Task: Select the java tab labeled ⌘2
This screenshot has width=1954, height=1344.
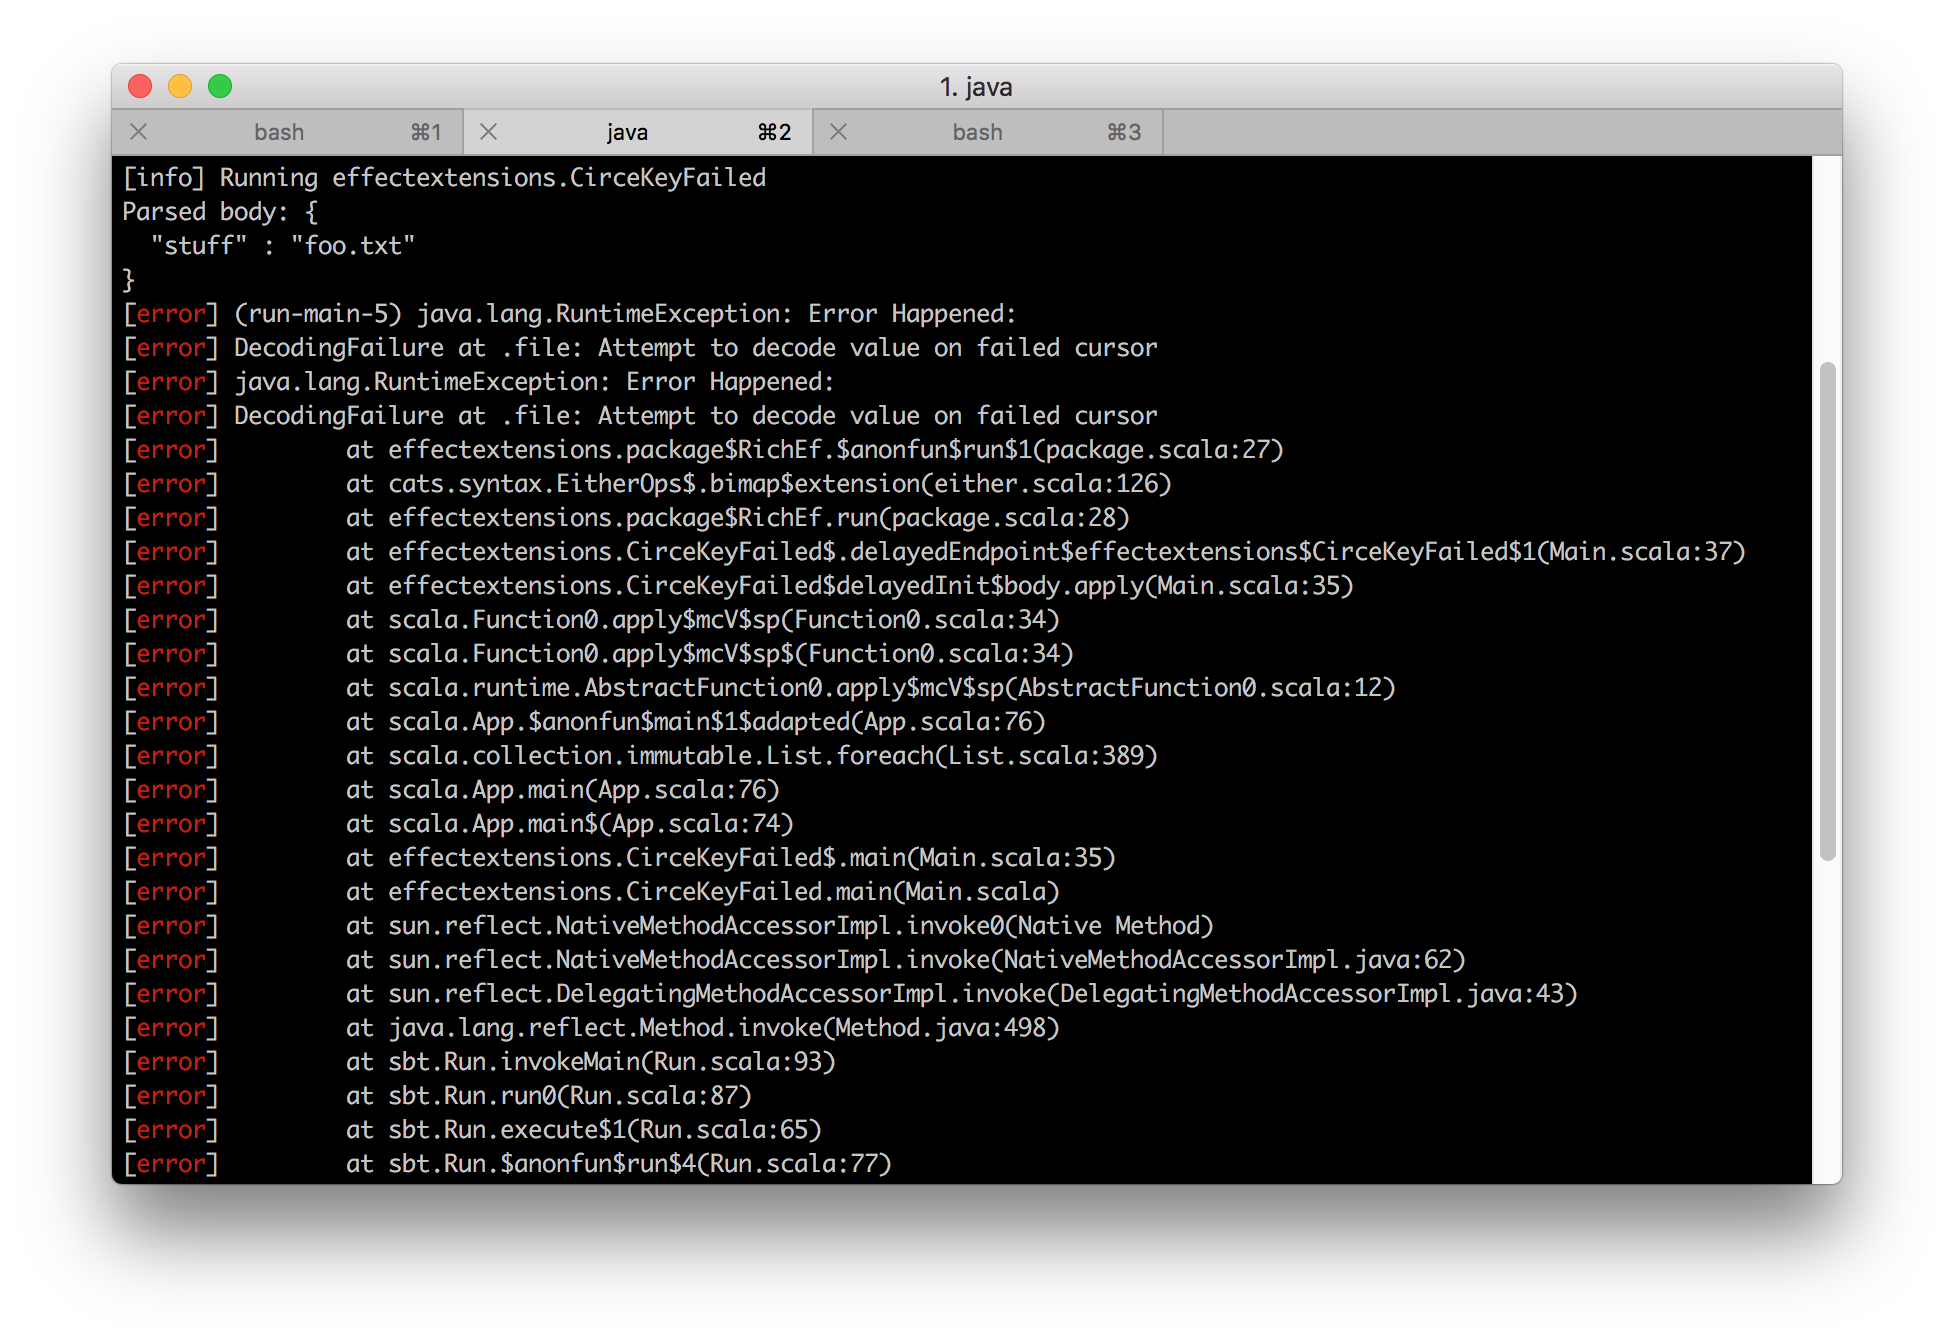Action: (627, 132)
